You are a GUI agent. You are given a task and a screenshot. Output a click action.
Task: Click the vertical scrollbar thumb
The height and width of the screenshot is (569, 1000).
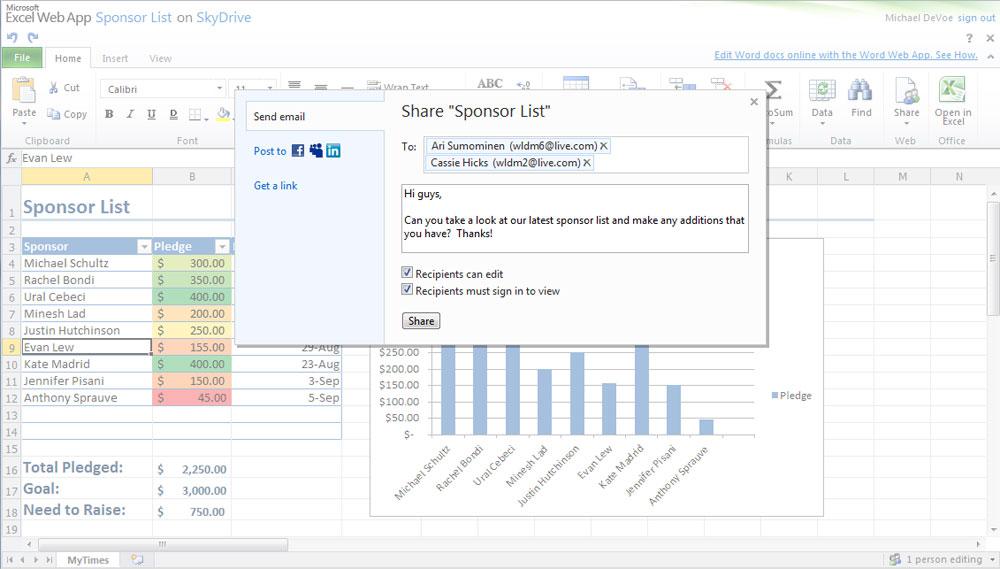[x=993, y=258]
